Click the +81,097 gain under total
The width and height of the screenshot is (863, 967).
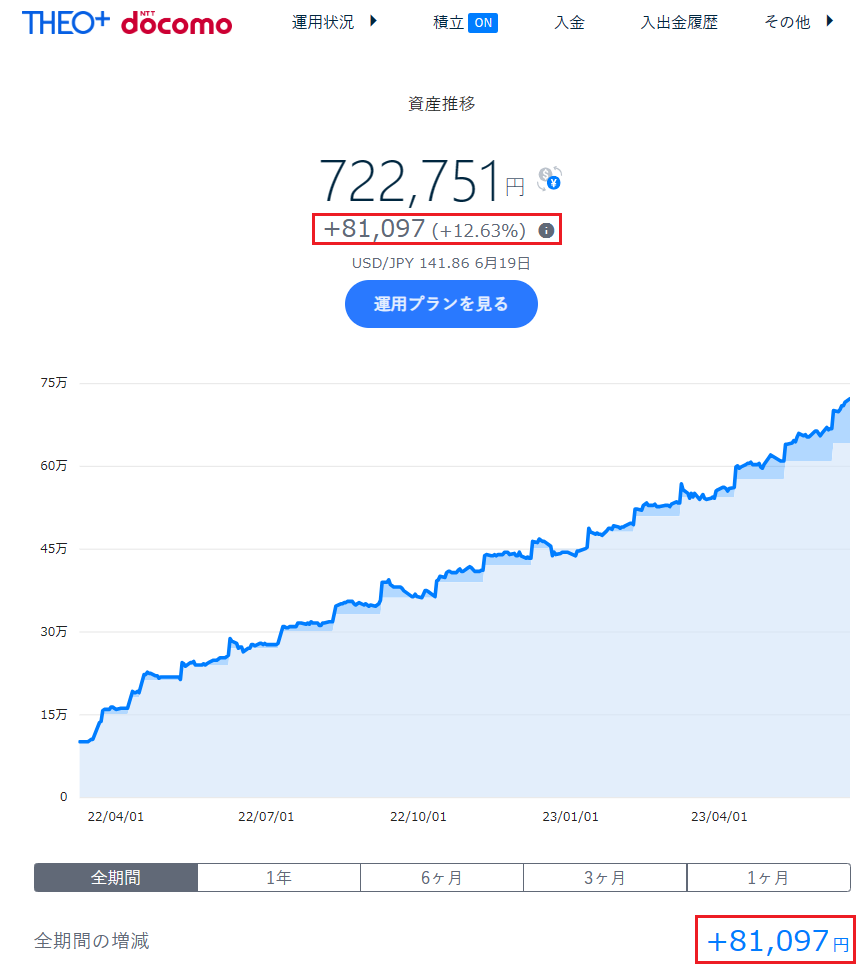coord(374,229)
